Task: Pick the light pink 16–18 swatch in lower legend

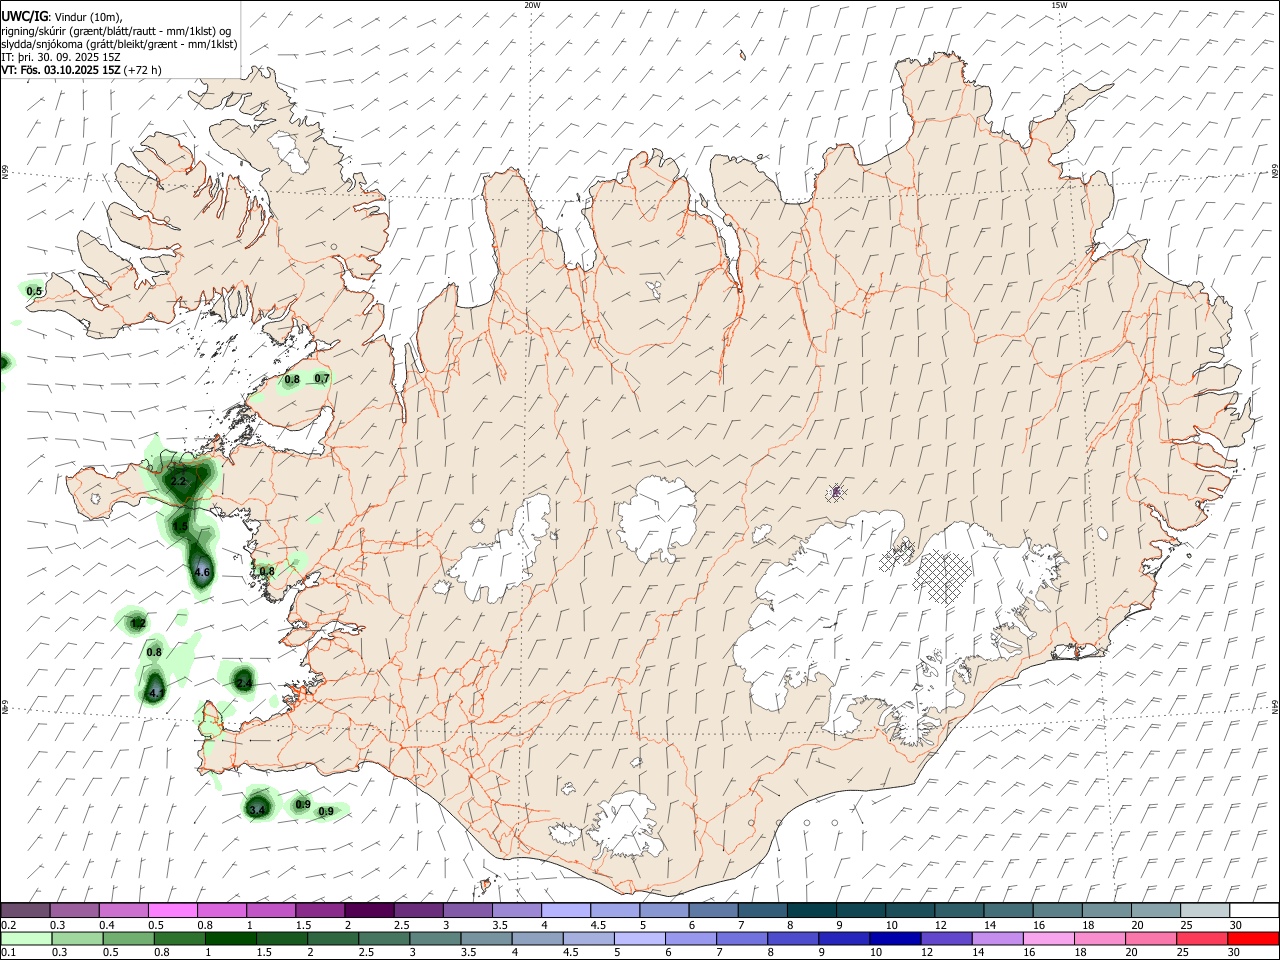Action: coord(1049,938)
